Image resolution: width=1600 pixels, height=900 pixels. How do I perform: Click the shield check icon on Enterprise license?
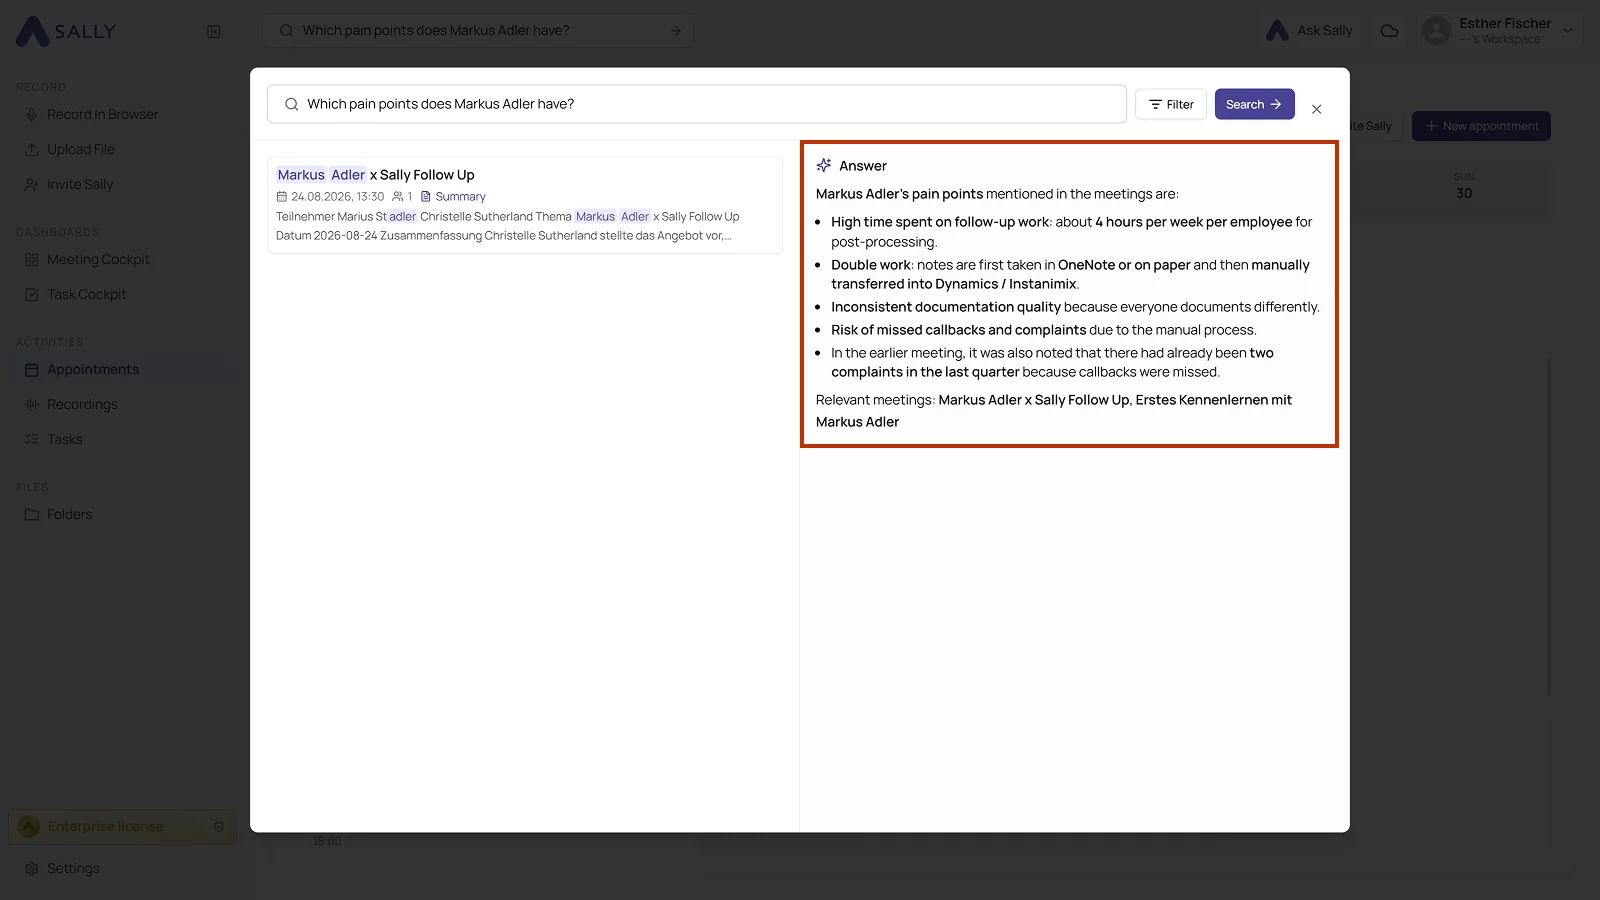219,827
